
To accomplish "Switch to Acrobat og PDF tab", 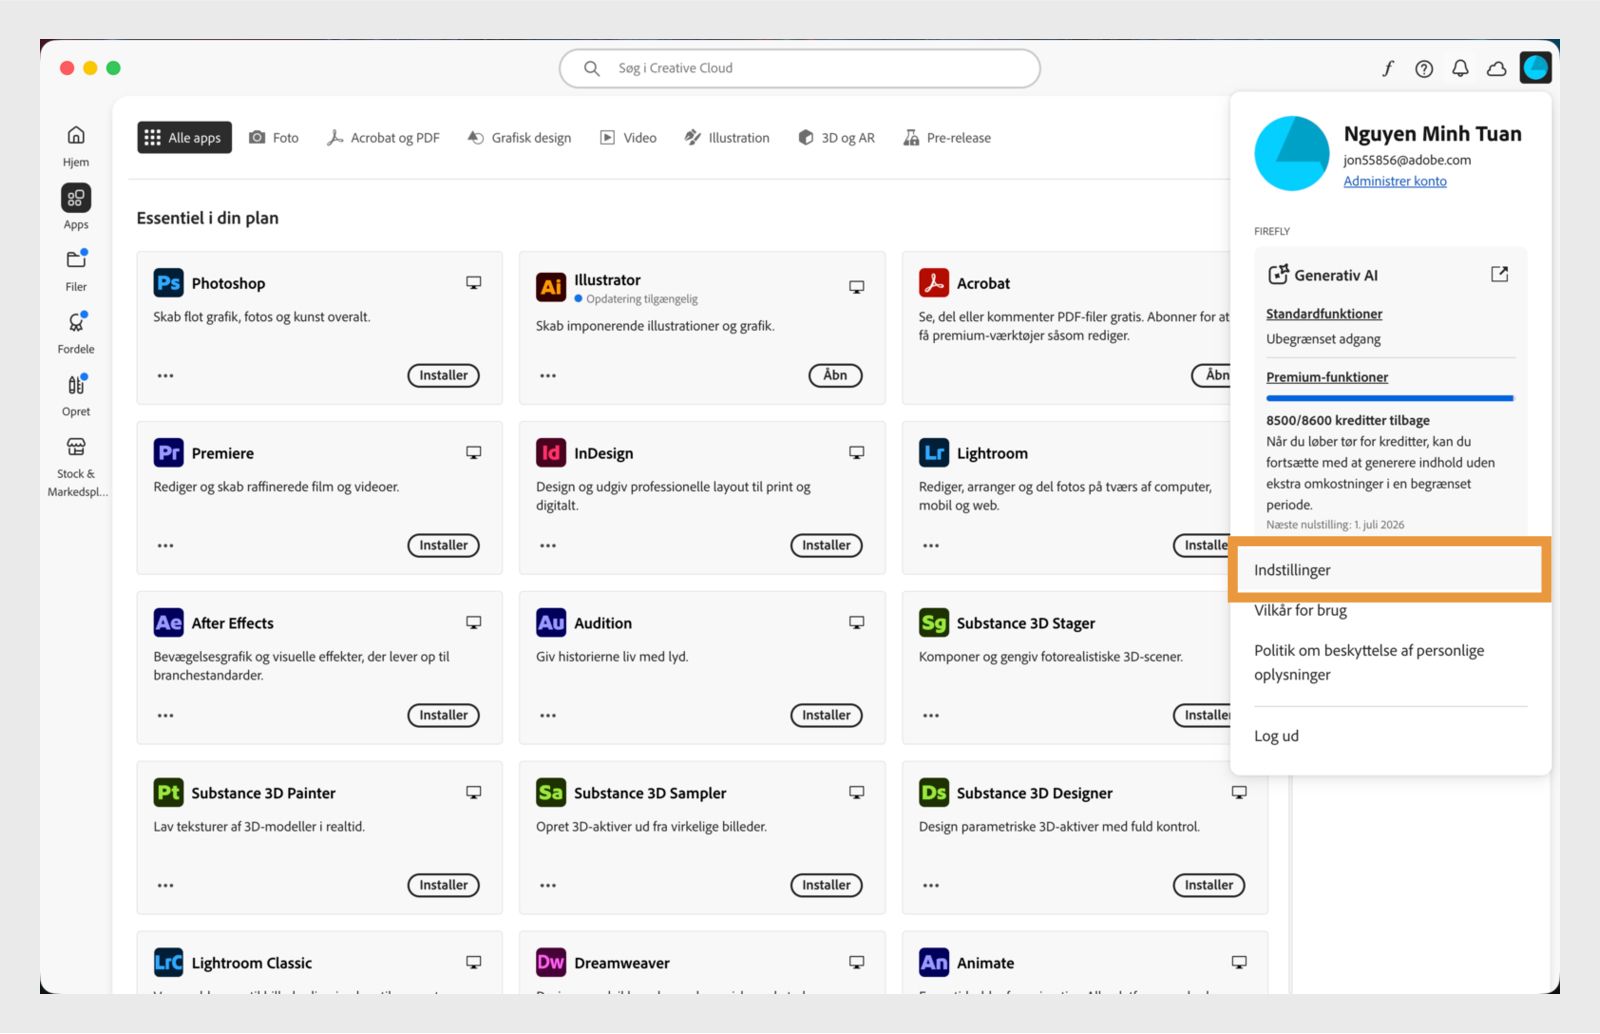I will click(x=383, y=138).
